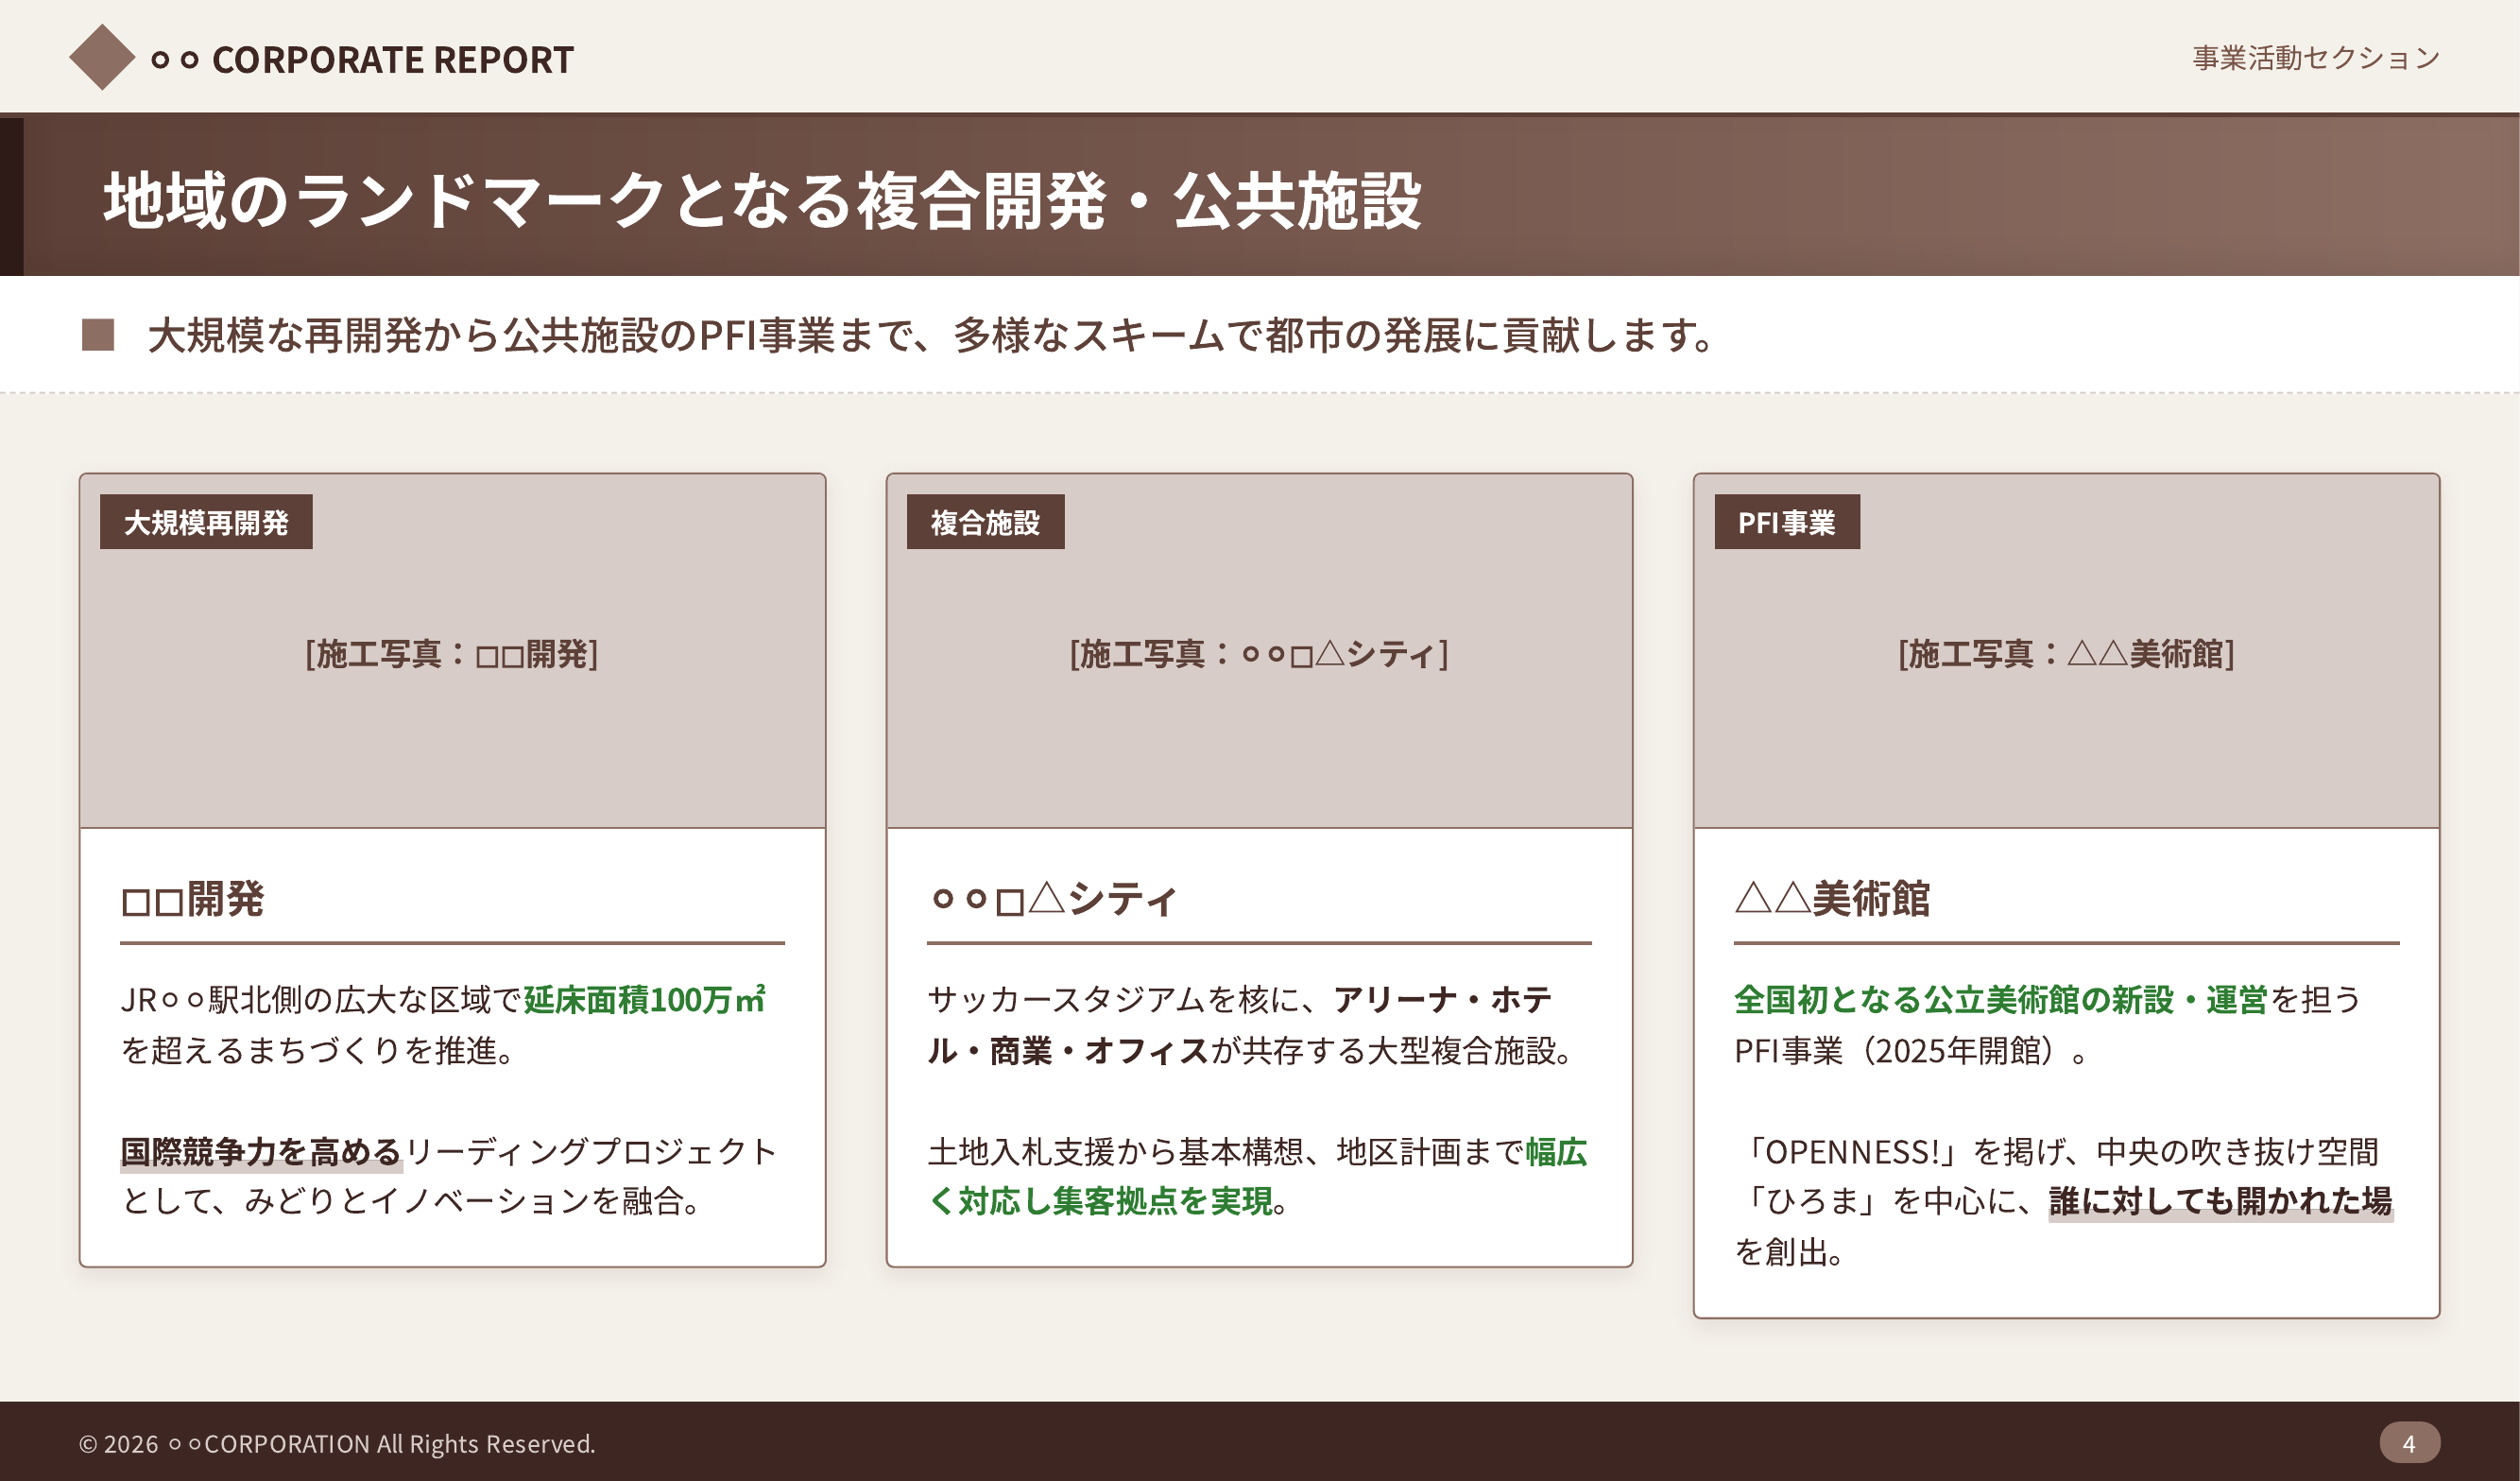This screenshot has width=2520, height=1481.
Task: Click the page number 4 badge
Action: (x=2409, y=1443)
